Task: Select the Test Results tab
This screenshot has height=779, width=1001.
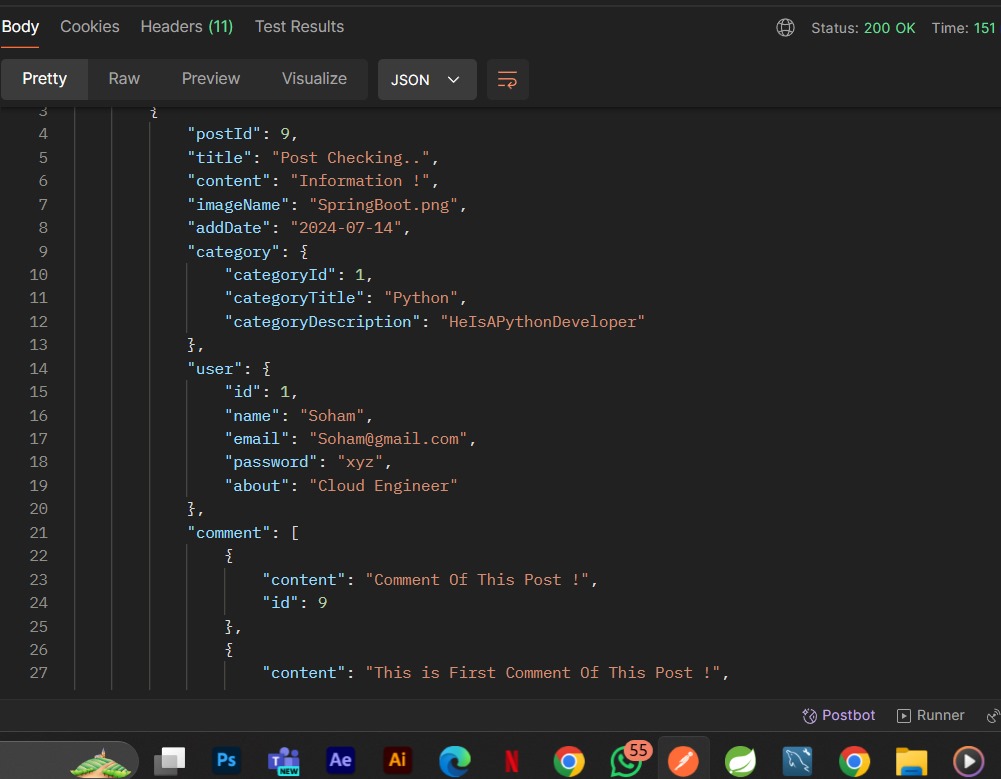Action: click(x=299, y=26)
